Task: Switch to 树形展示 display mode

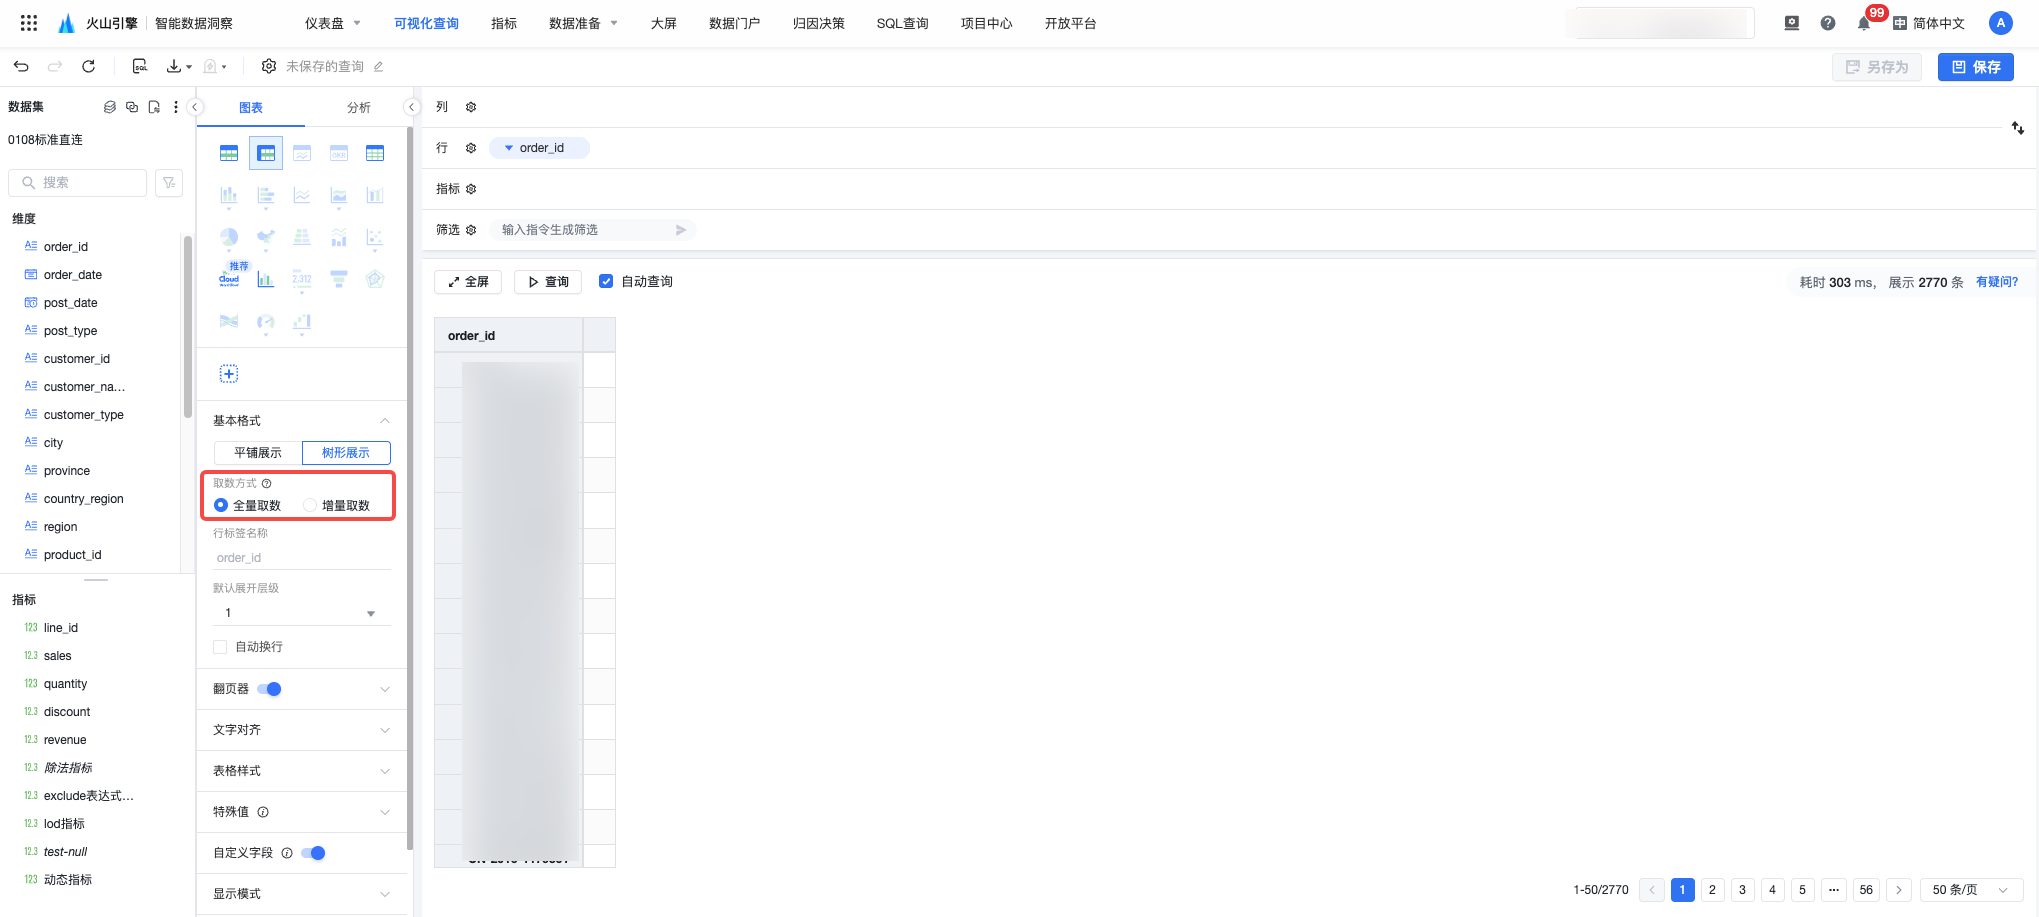Action: 346,453
